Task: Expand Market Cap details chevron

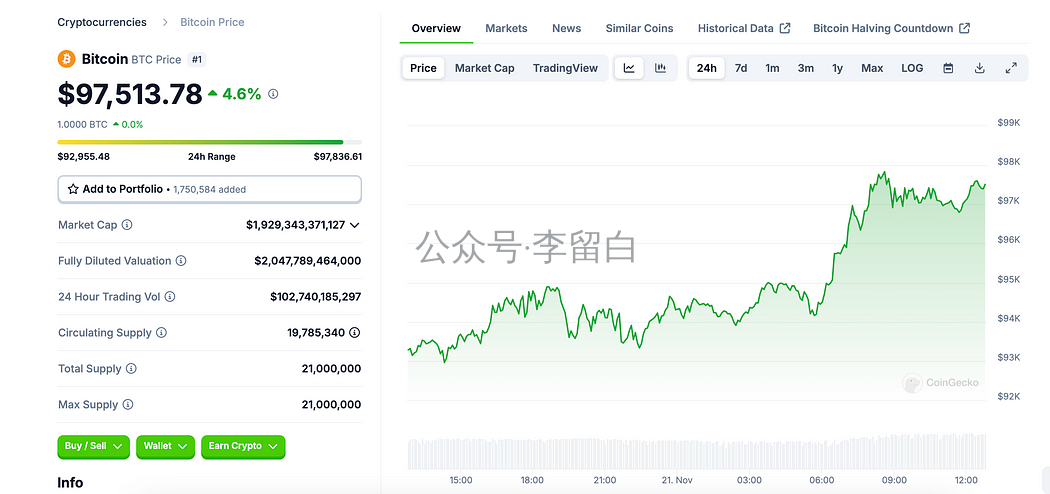Action: click(355, 225)
